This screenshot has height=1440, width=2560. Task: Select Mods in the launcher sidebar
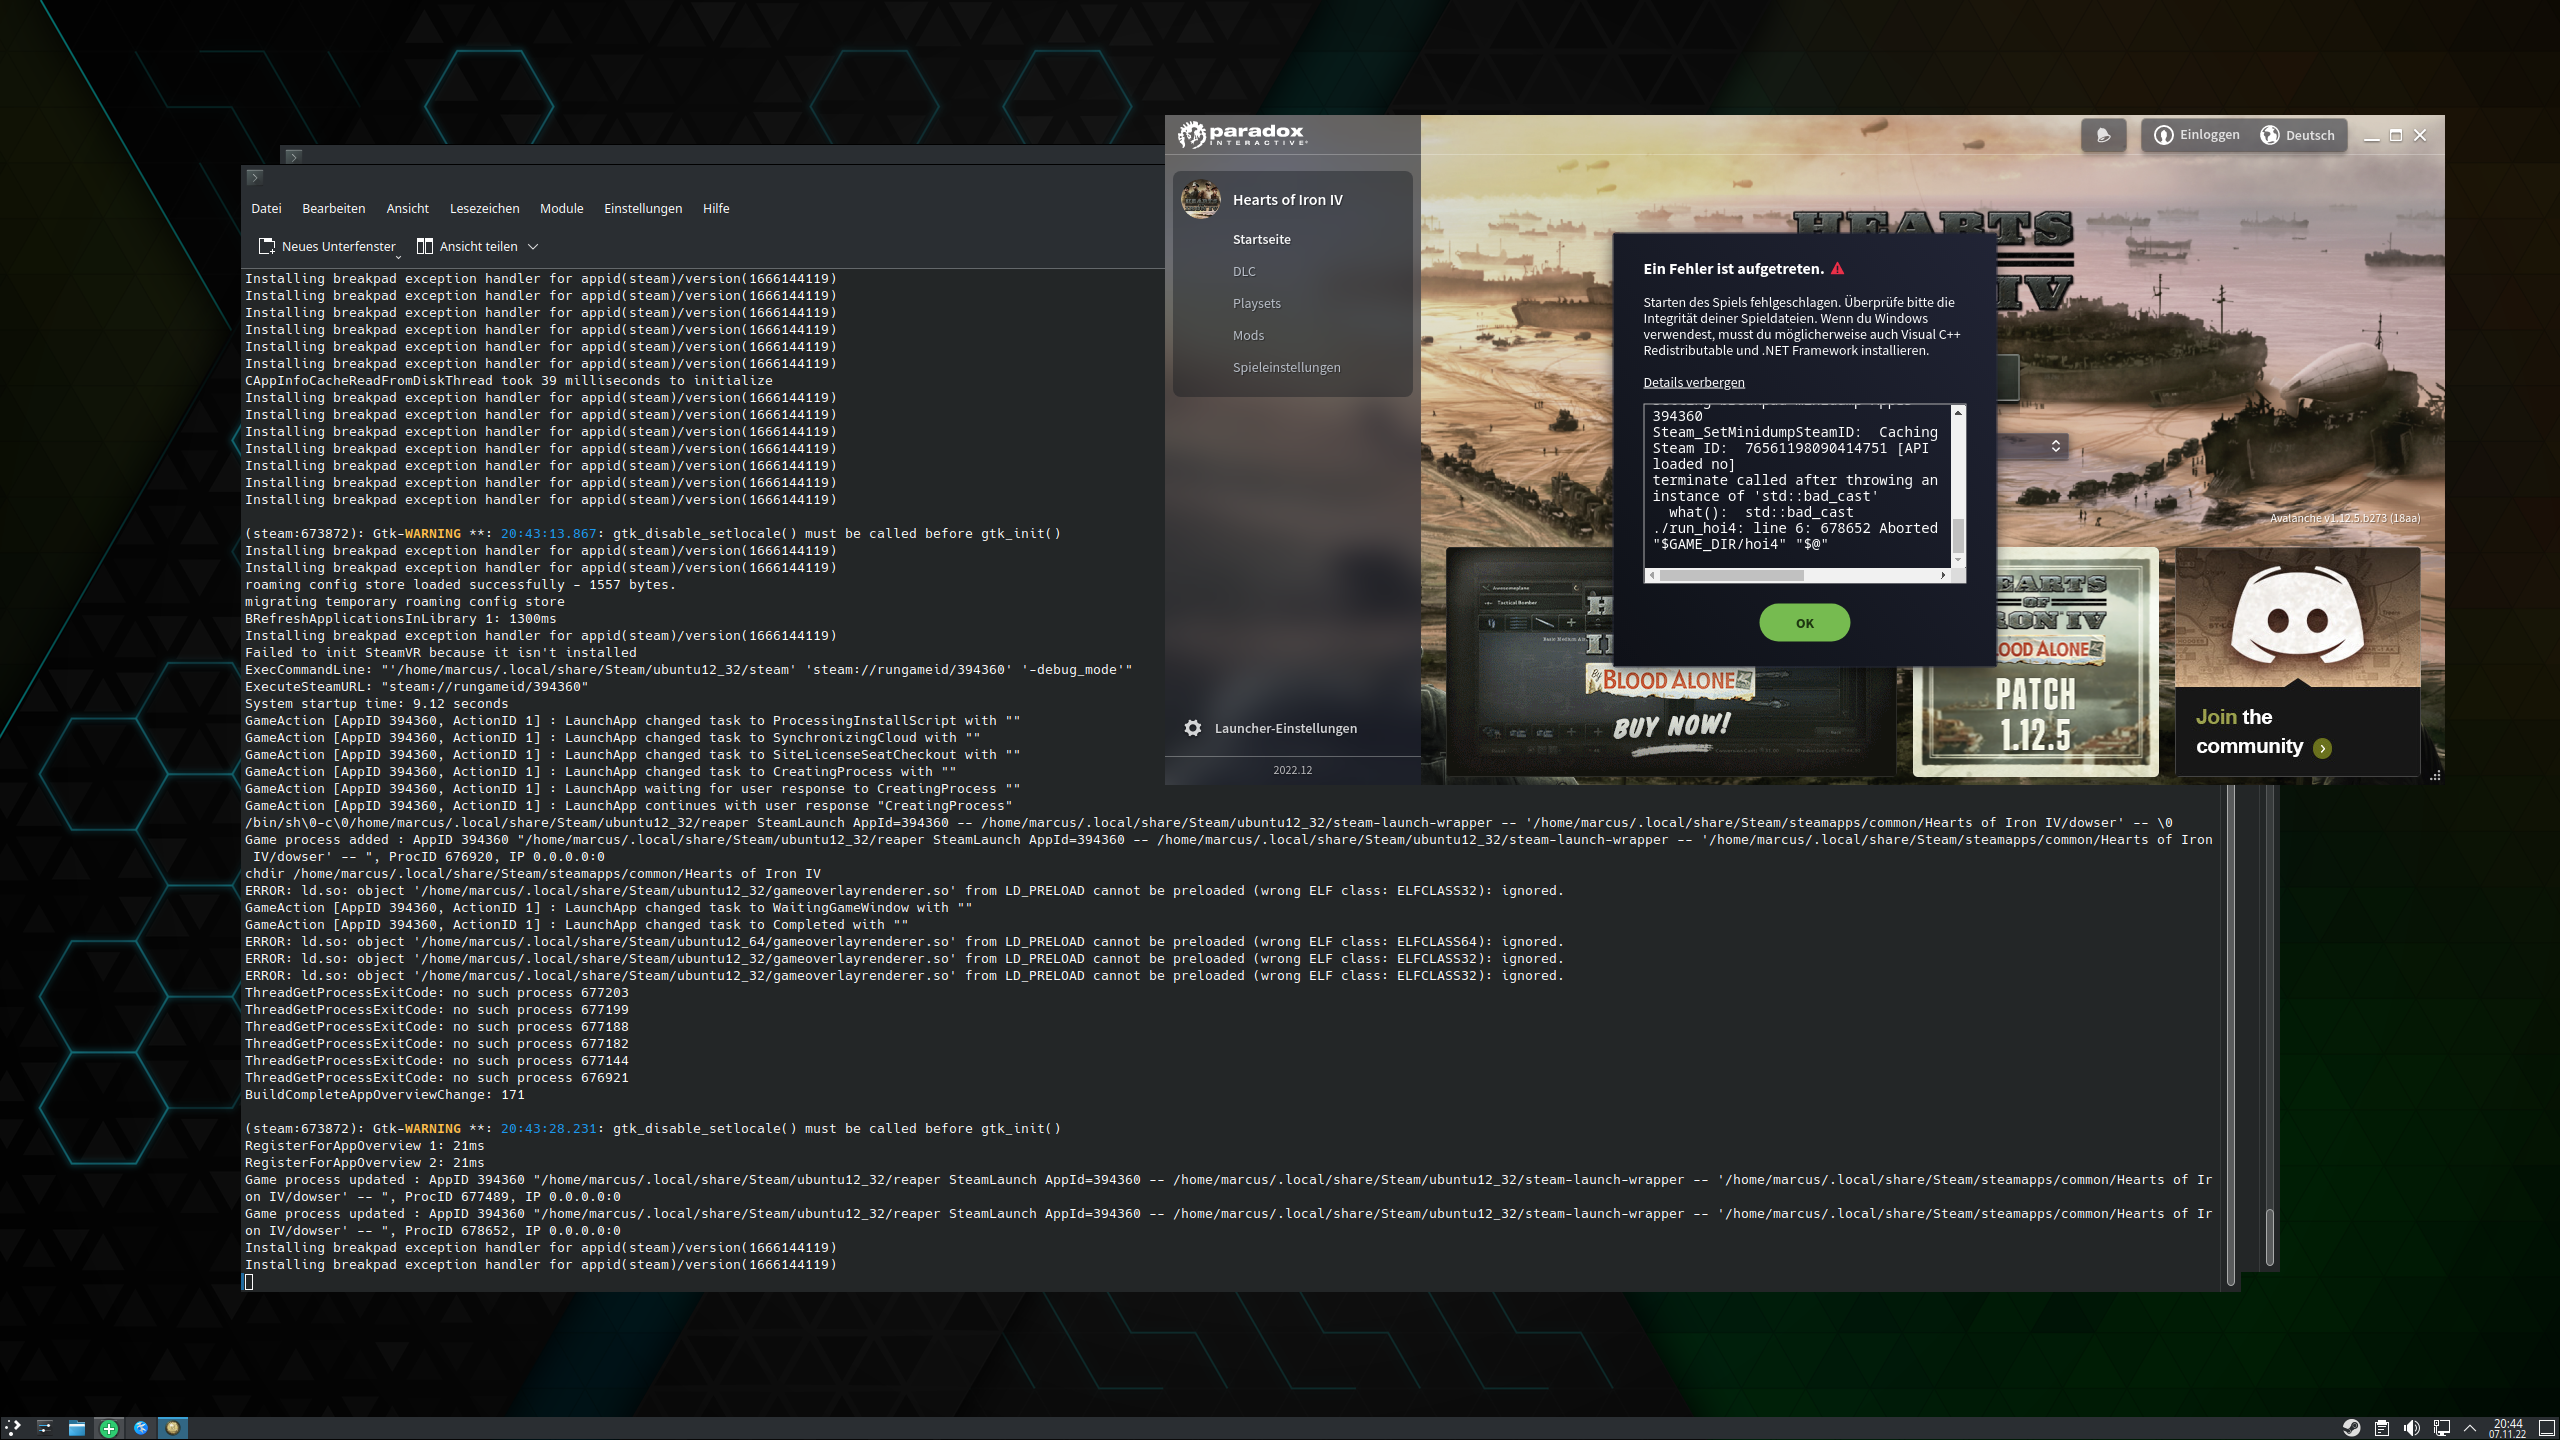1248,335
